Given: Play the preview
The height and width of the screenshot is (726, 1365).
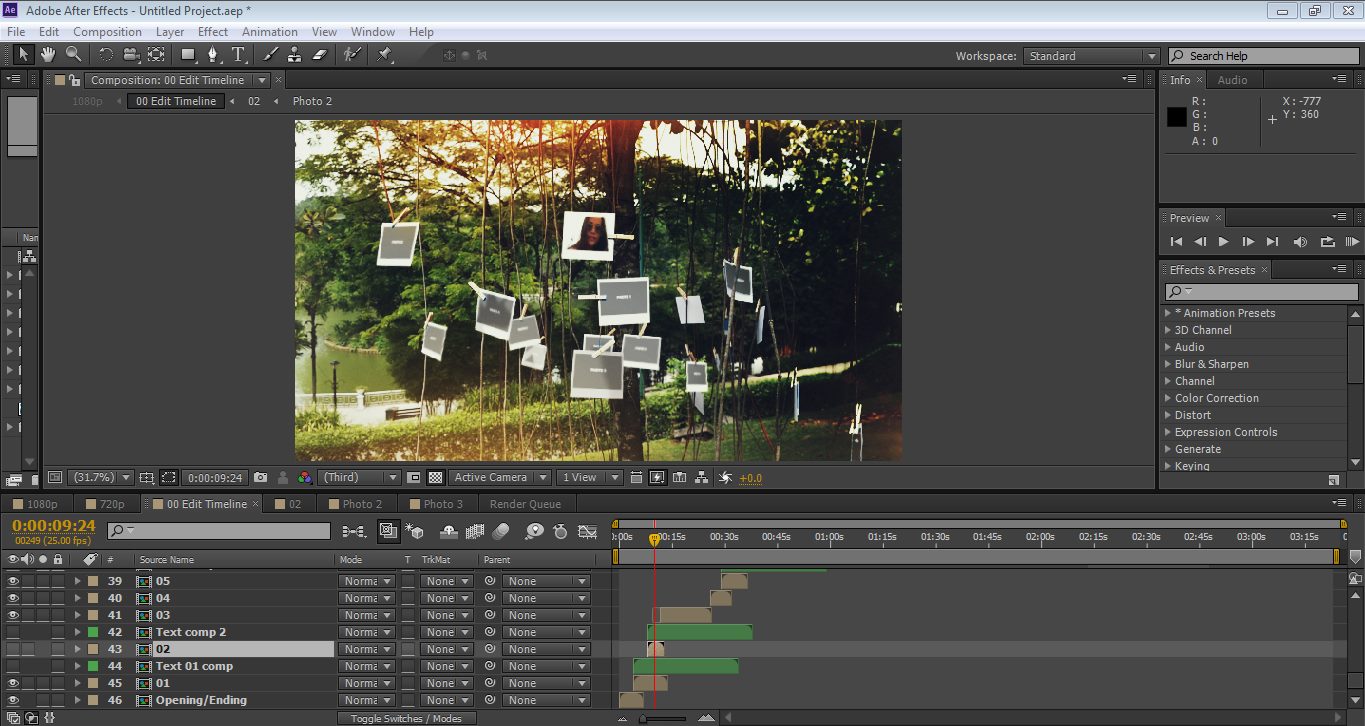Looking at the screenshot, I should pyautogui.click(x=1223, y=242).
